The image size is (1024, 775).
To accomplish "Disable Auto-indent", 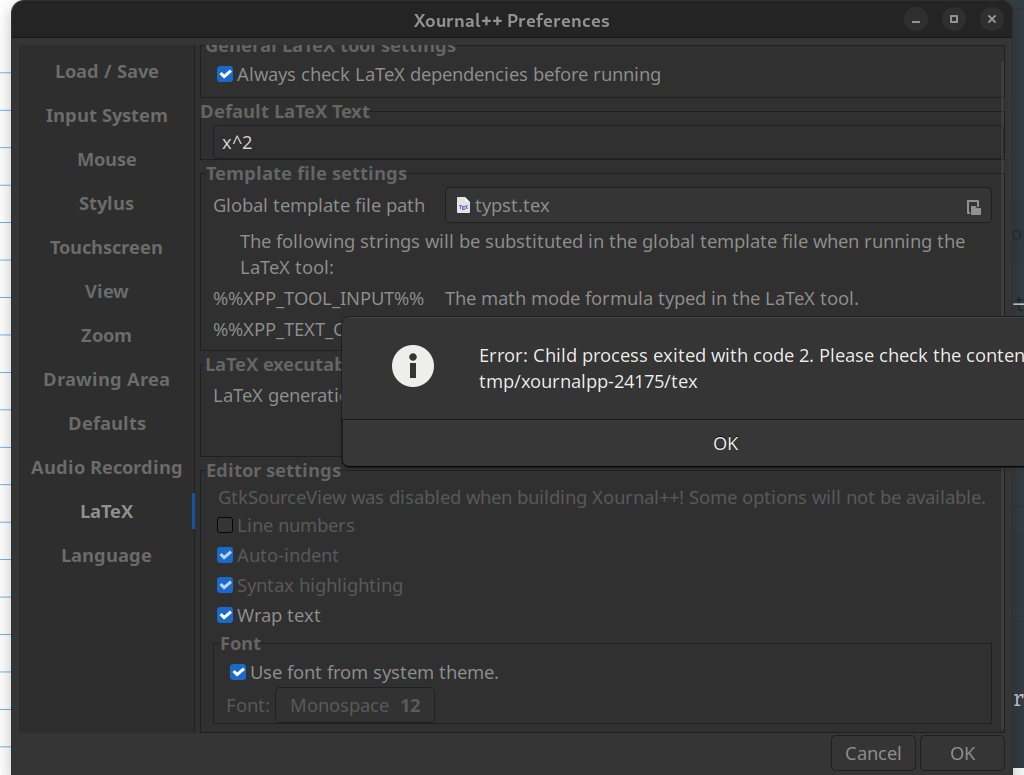I will coord(224,555).
